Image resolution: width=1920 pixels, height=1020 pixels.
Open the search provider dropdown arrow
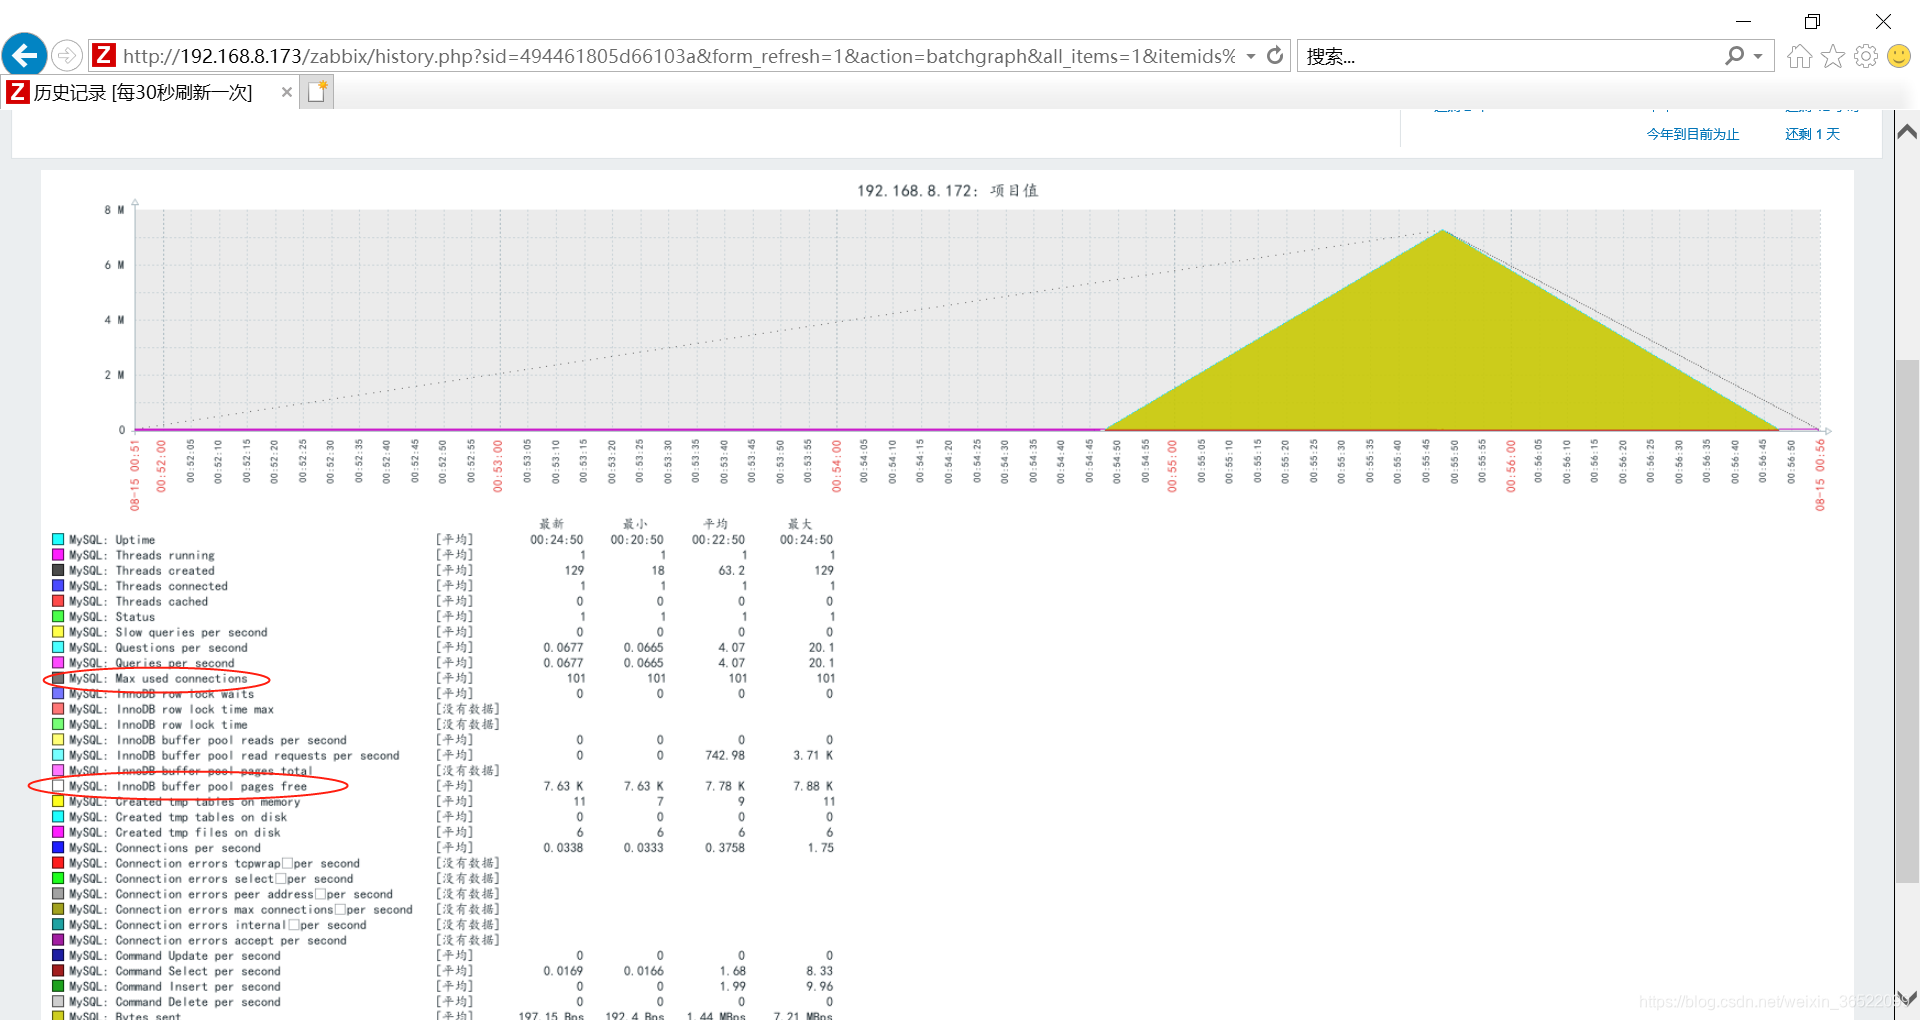[x=1758, y=56]
